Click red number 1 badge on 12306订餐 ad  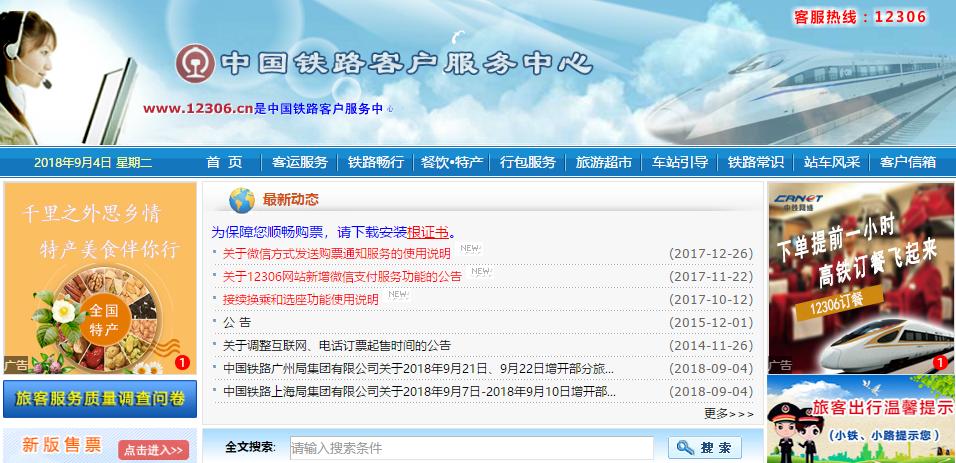coord(940,364)
